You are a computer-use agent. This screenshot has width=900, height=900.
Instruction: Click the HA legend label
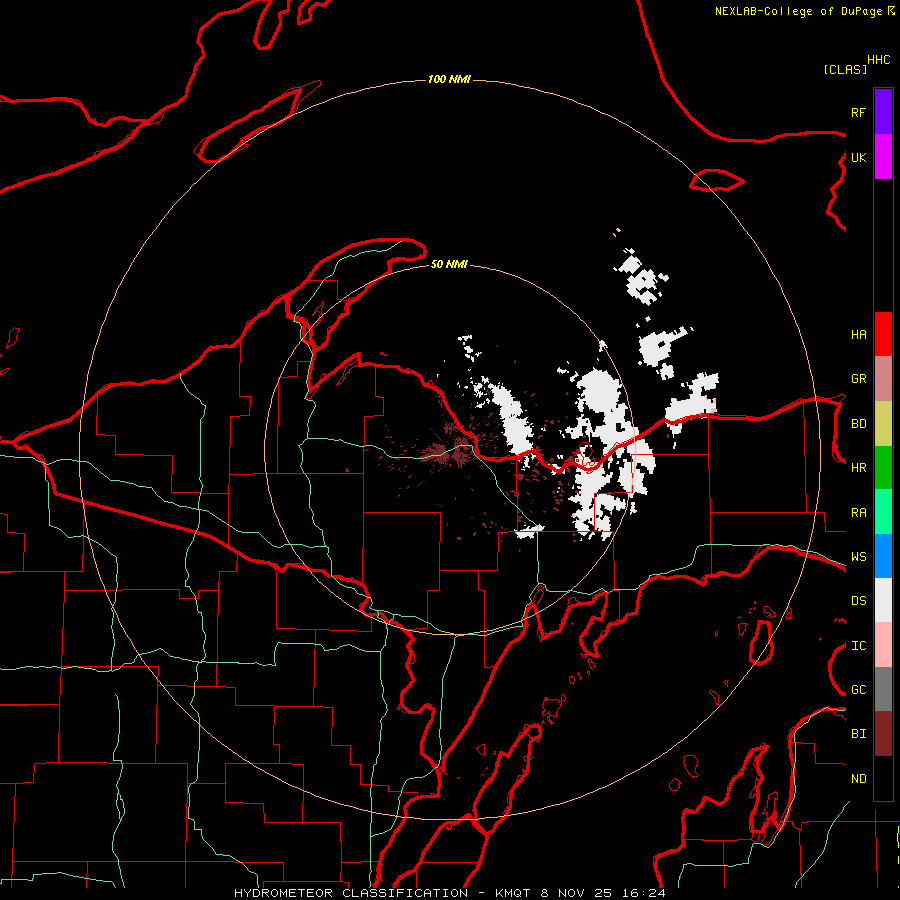(x=859, y=335)
